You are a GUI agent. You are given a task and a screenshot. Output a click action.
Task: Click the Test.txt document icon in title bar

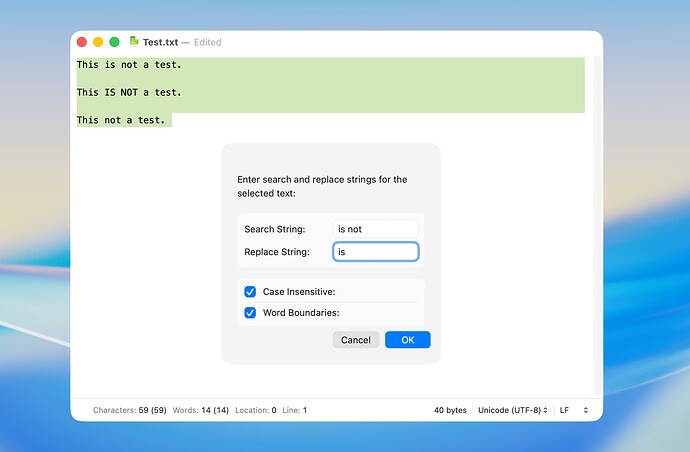tap(134, 41)
